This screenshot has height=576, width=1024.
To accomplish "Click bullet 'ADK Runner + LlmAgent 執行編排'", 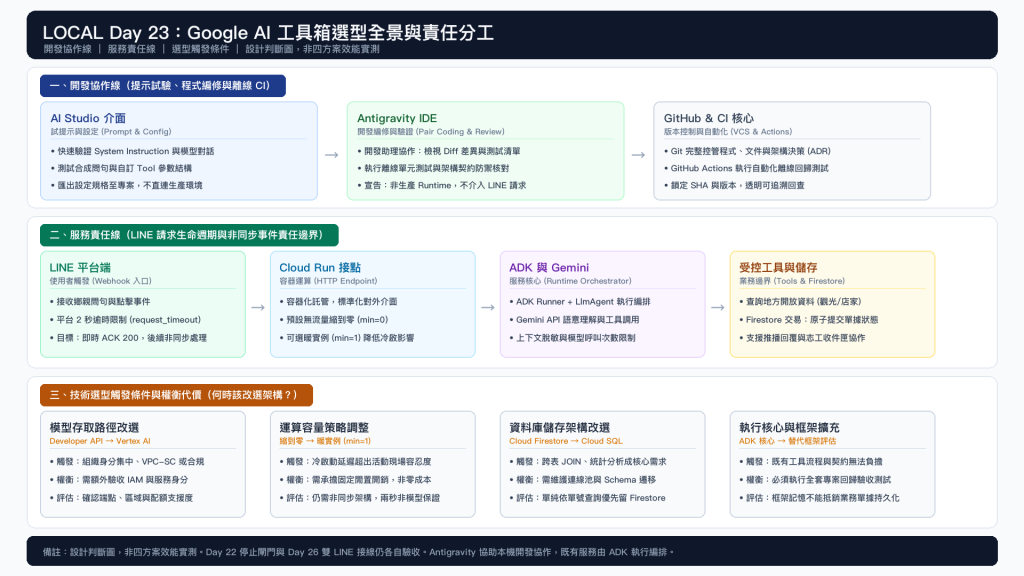I will [581, 302].
